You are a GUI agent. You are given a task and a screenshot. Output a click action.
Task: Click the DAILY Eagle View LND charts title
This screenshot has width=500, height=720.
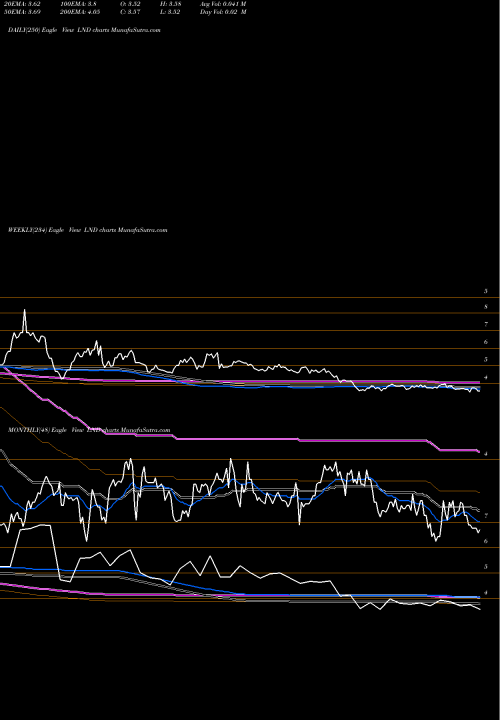pyautogui.click(x=84, y=30)
